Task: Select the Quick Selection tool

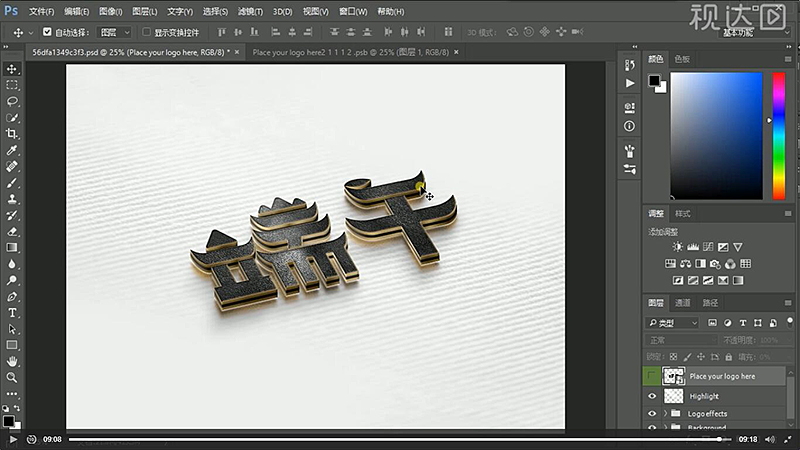Action: coord(12,118)
